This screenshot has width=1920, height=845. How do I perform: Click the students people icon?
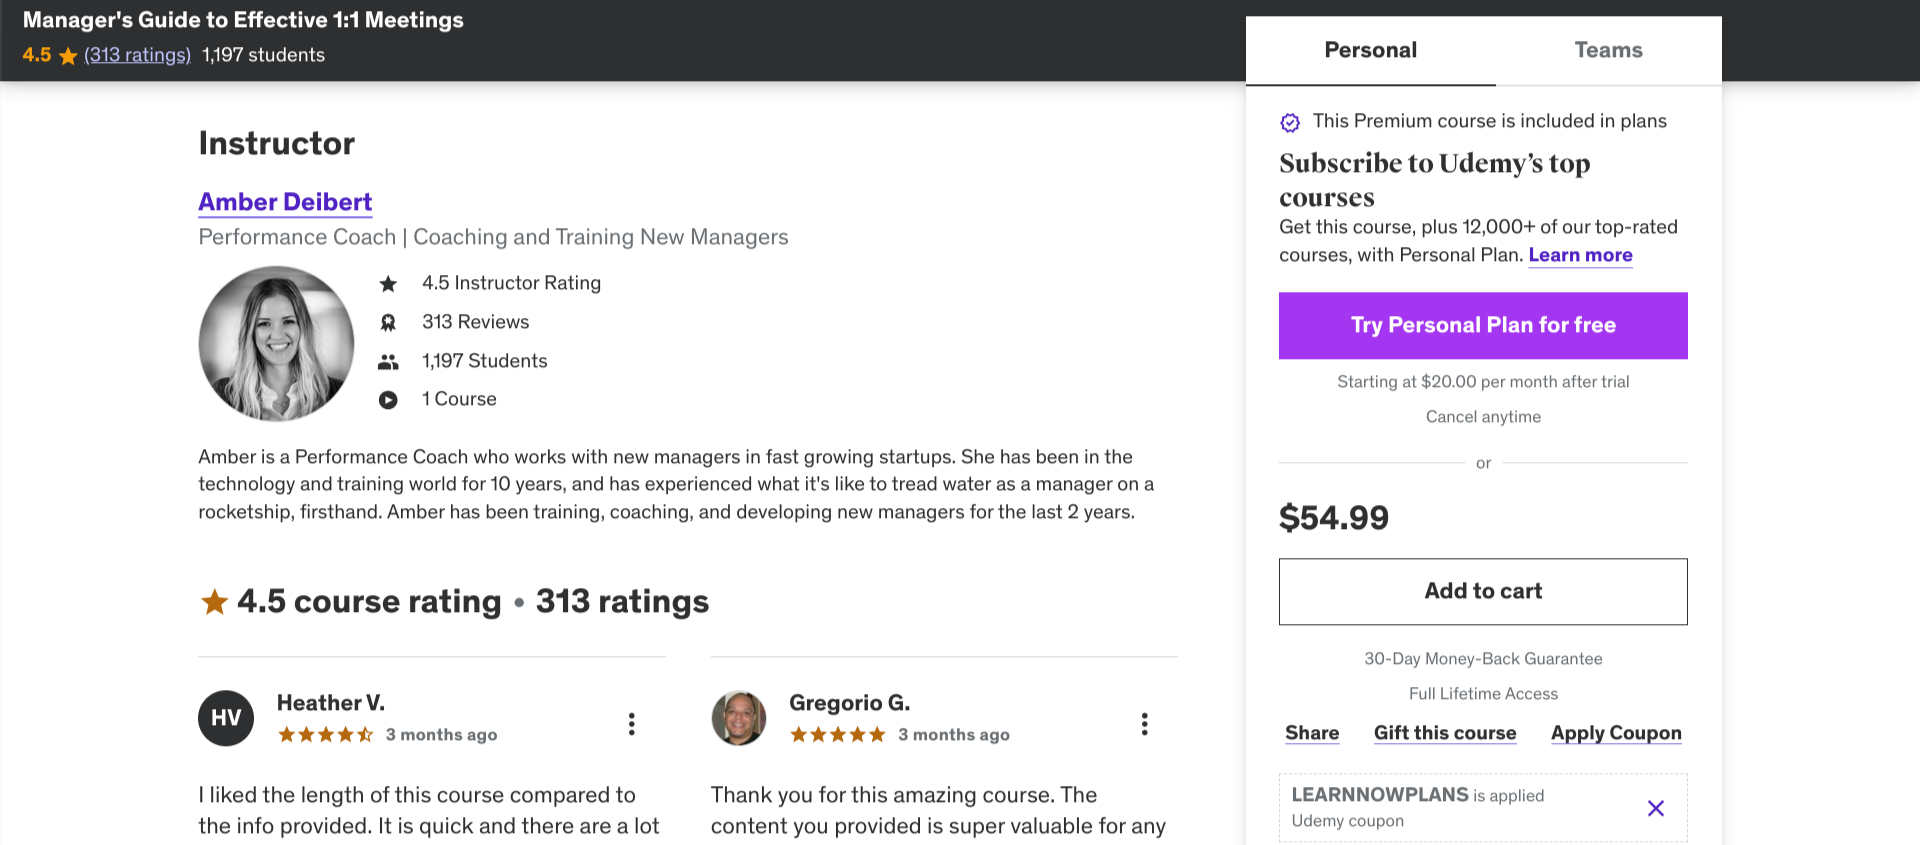388,362
